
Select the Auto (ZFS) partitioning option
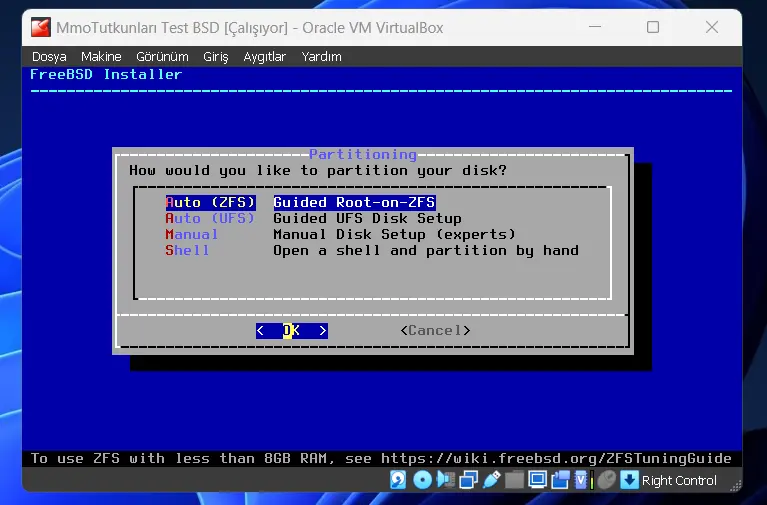[x=210, y=202]
